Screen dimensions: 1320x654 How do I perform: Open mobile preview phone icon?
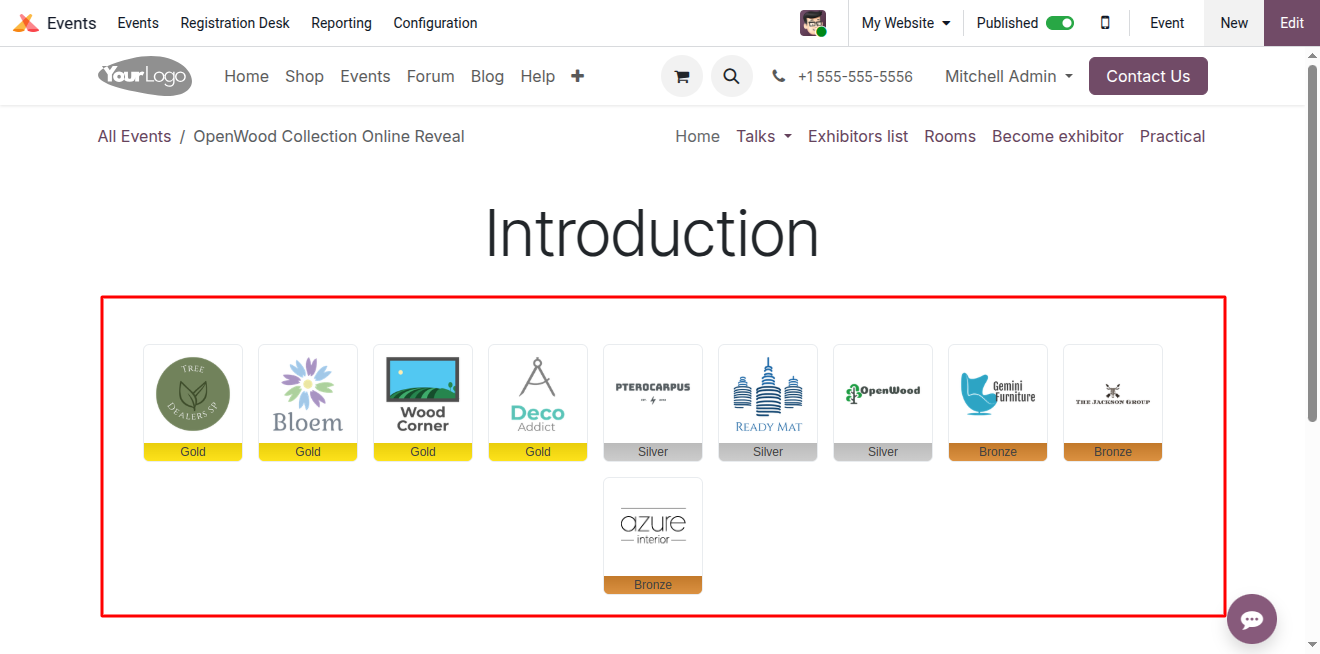point(1105,23)
